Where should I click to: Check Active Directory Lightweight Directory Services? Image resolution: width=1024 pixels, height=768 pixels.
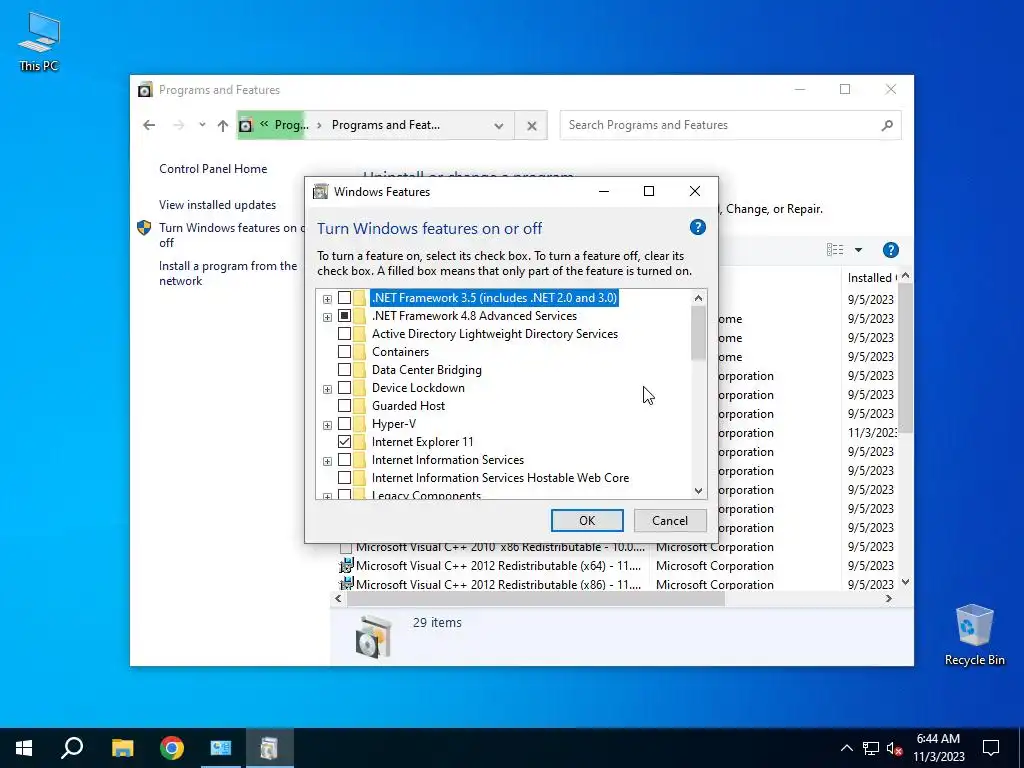344,334
